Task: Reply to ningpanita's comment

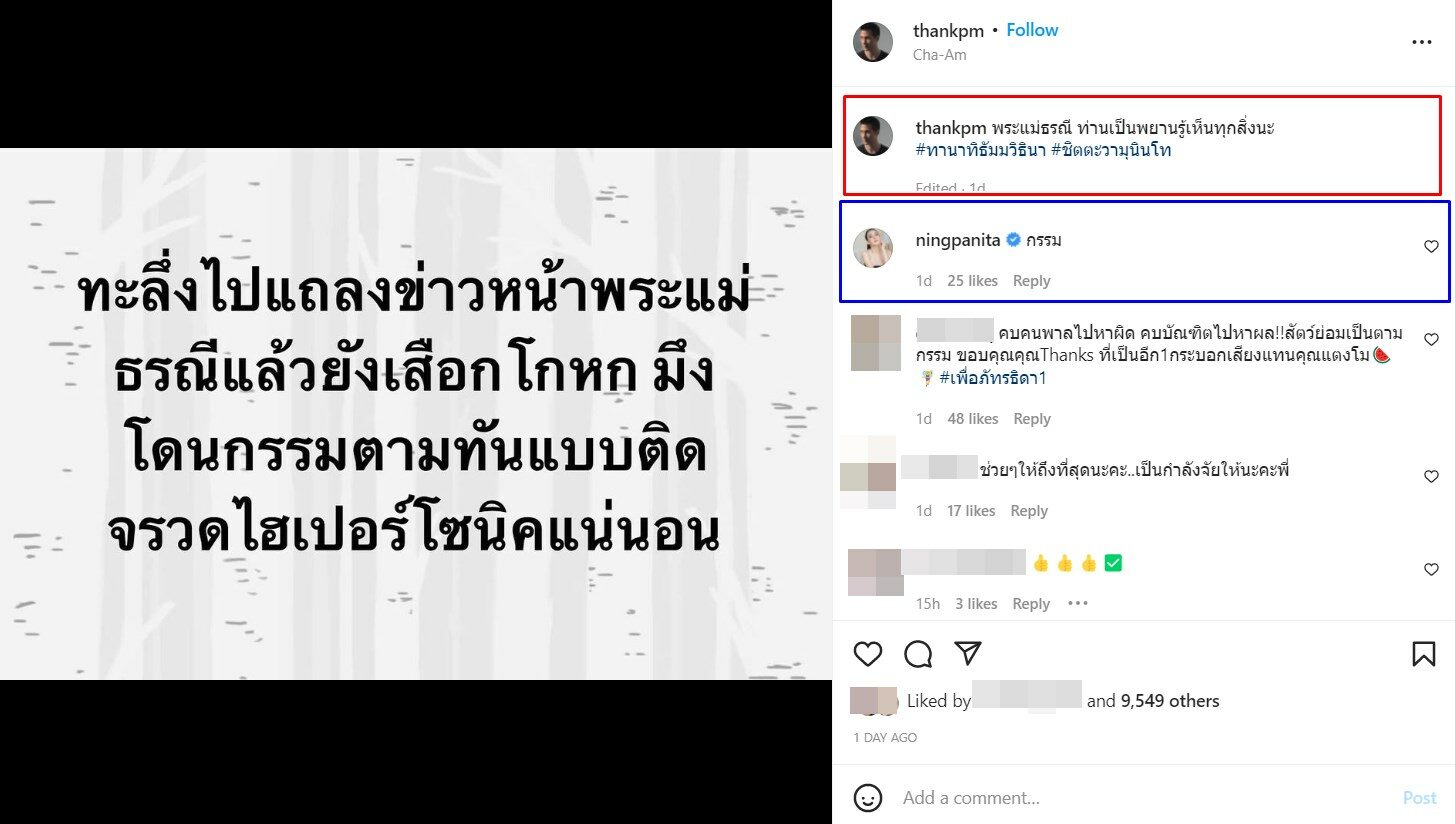Action: tap(1031, 281)
